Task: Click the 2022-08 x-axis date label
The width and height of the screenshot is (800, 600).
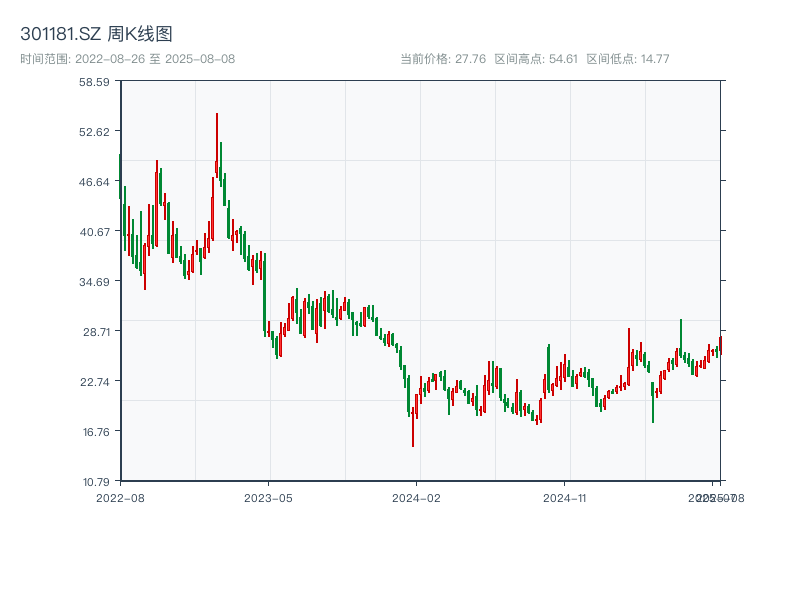Action: (x=120, y=497)
